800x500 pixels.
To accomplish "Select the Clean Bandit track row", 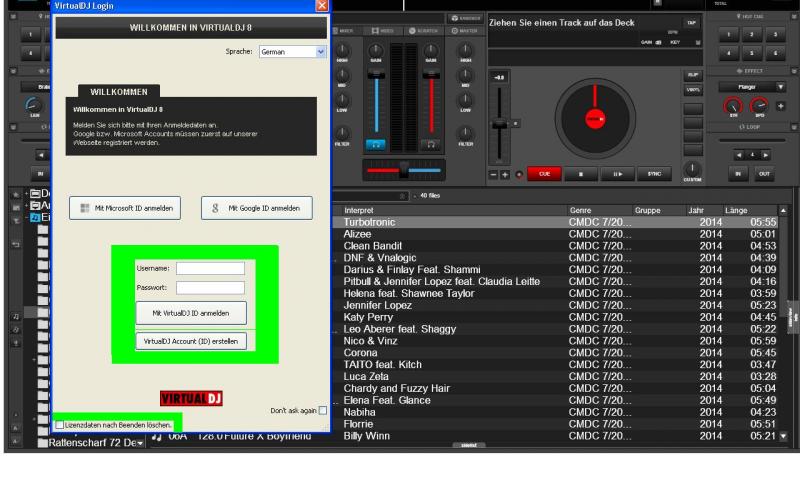I will click(x=555, y=246).
